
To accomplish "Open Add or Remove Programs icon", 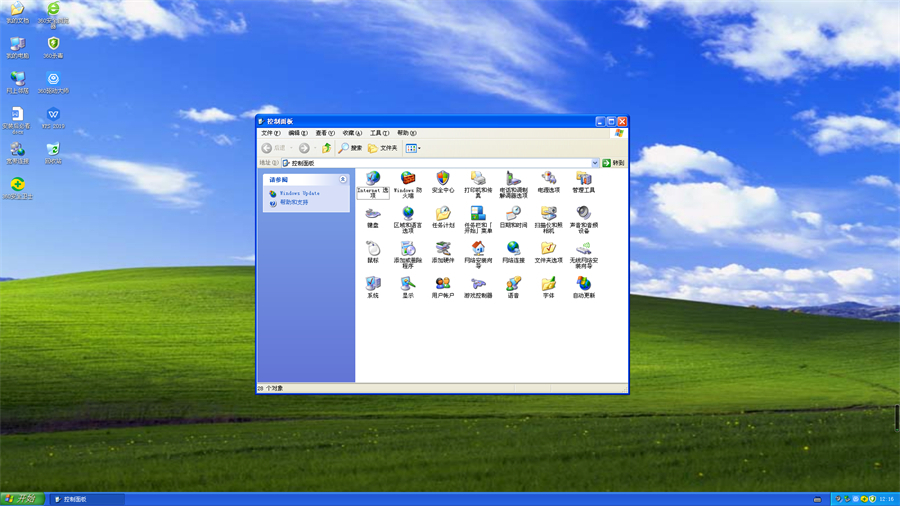I will click(x=408, y=254).
